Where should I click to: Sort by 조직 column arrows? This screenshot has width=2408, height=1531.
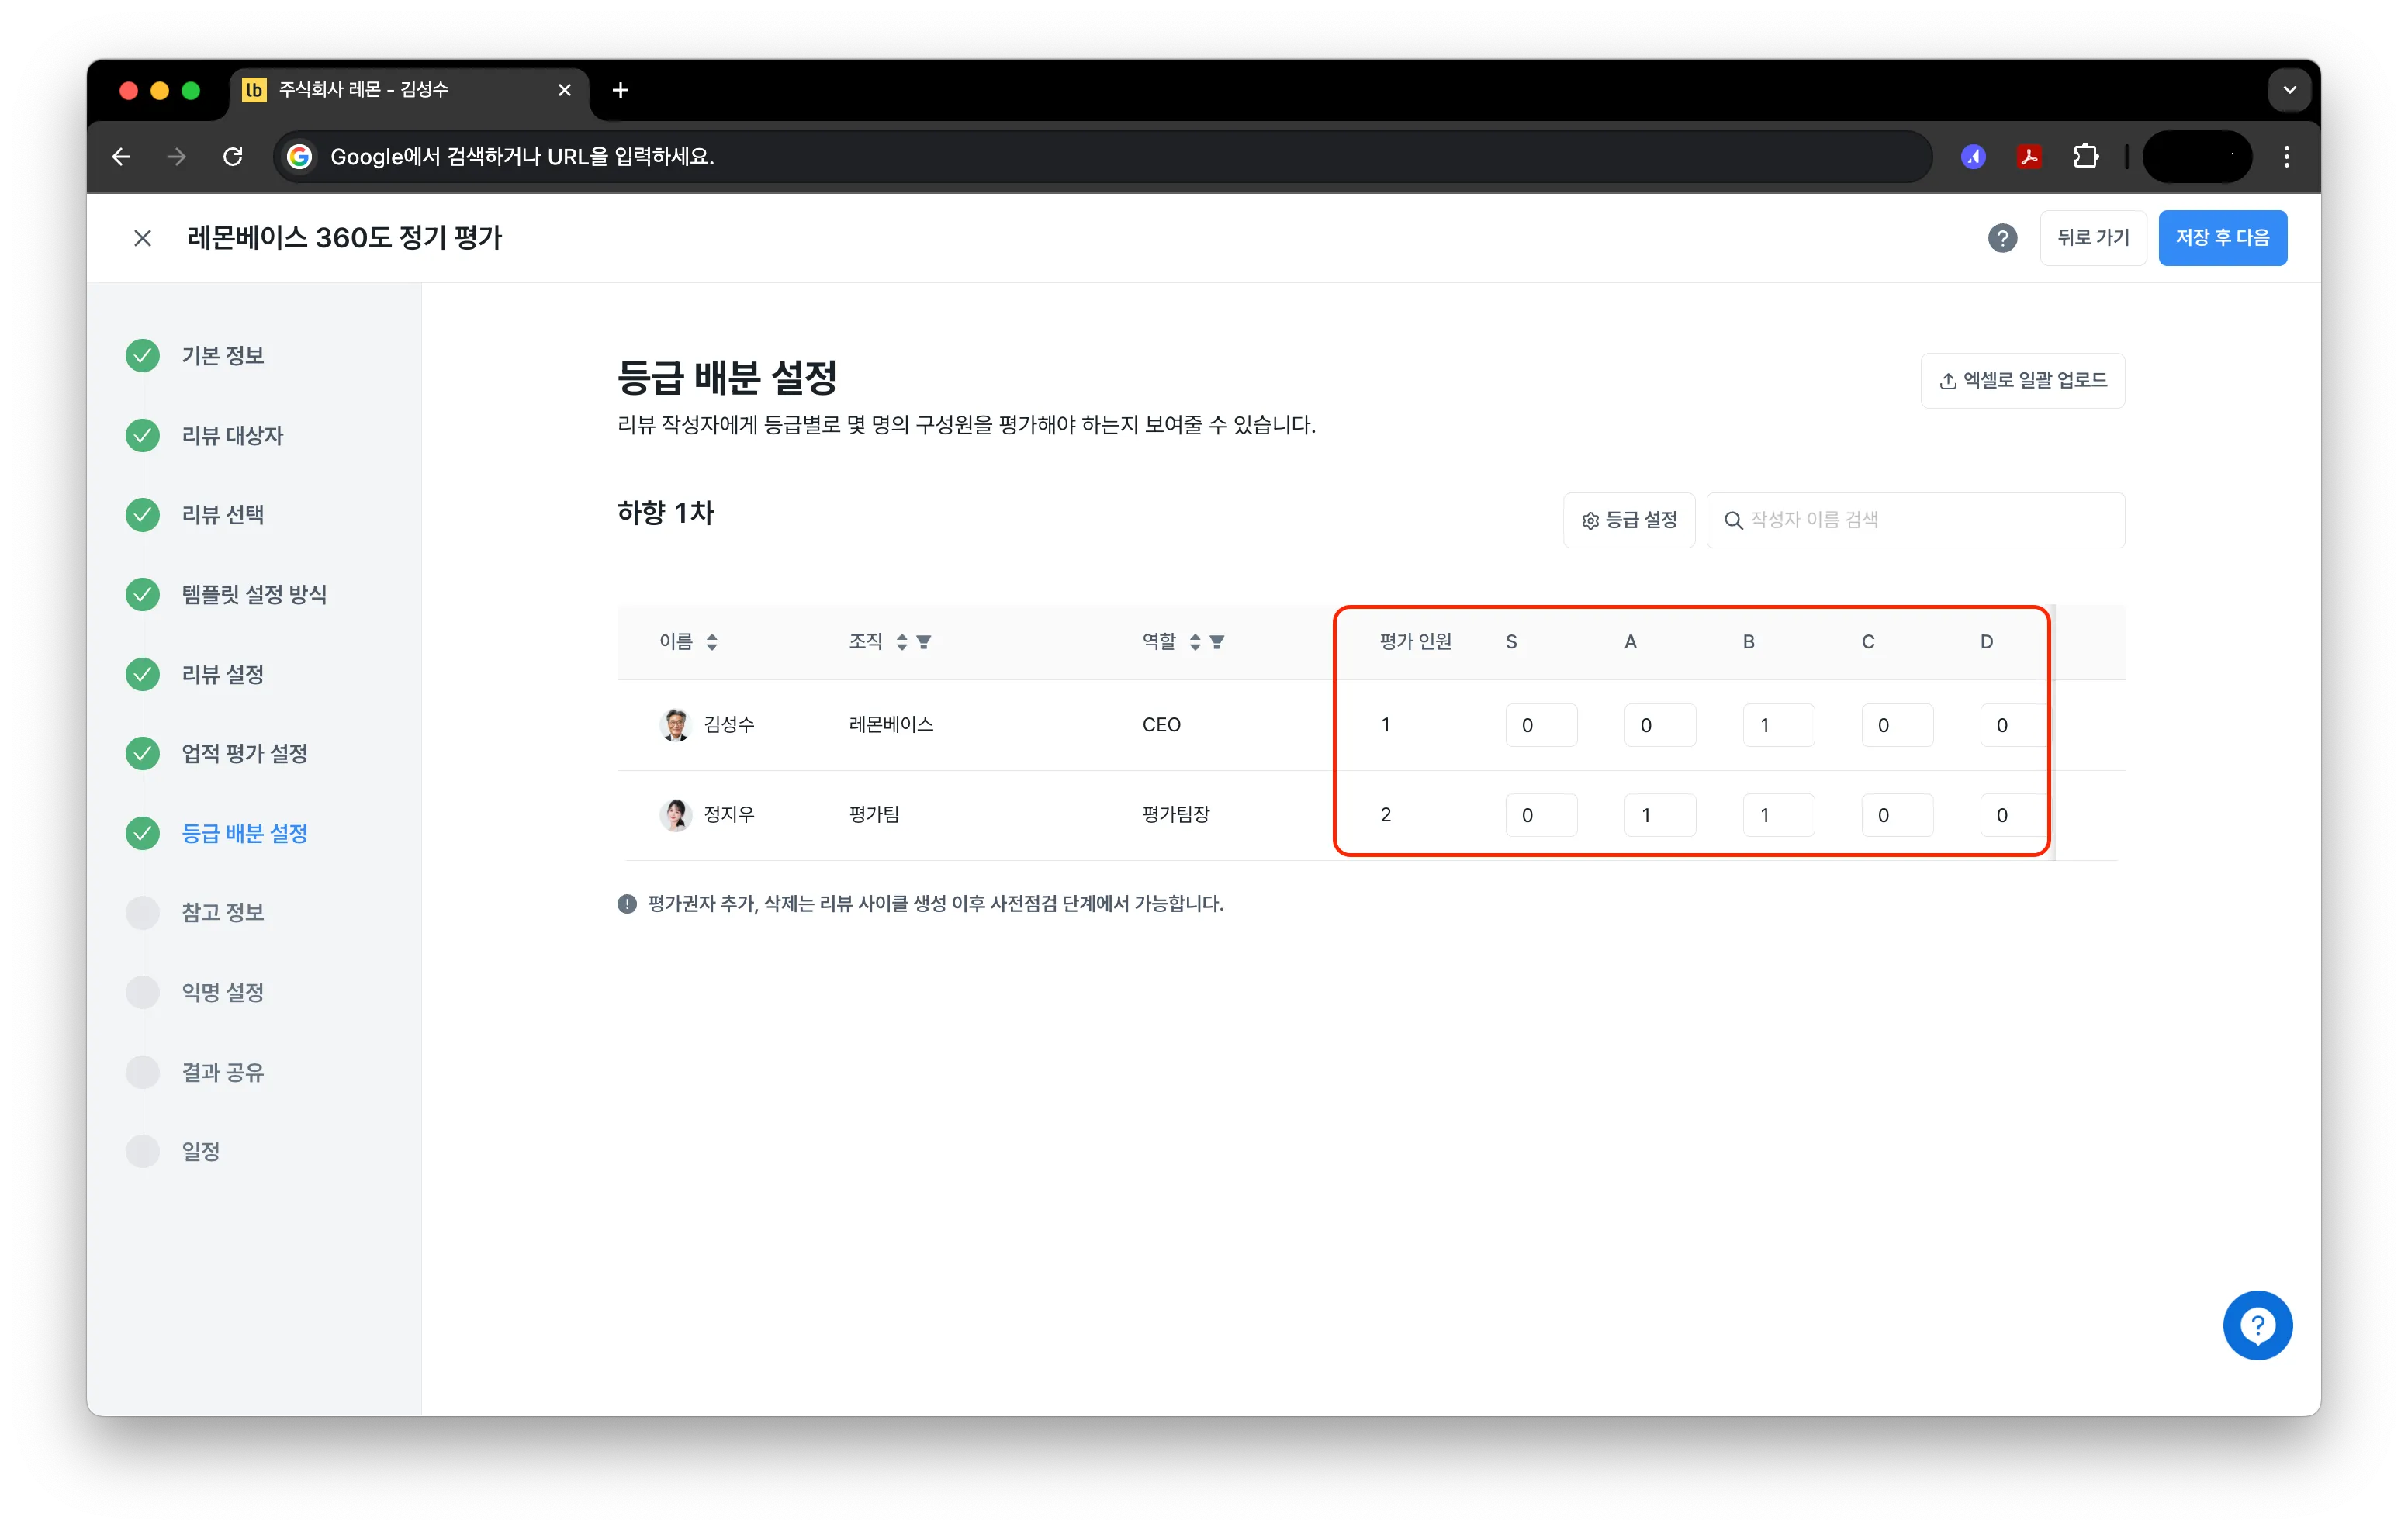(x=902, y=642)
